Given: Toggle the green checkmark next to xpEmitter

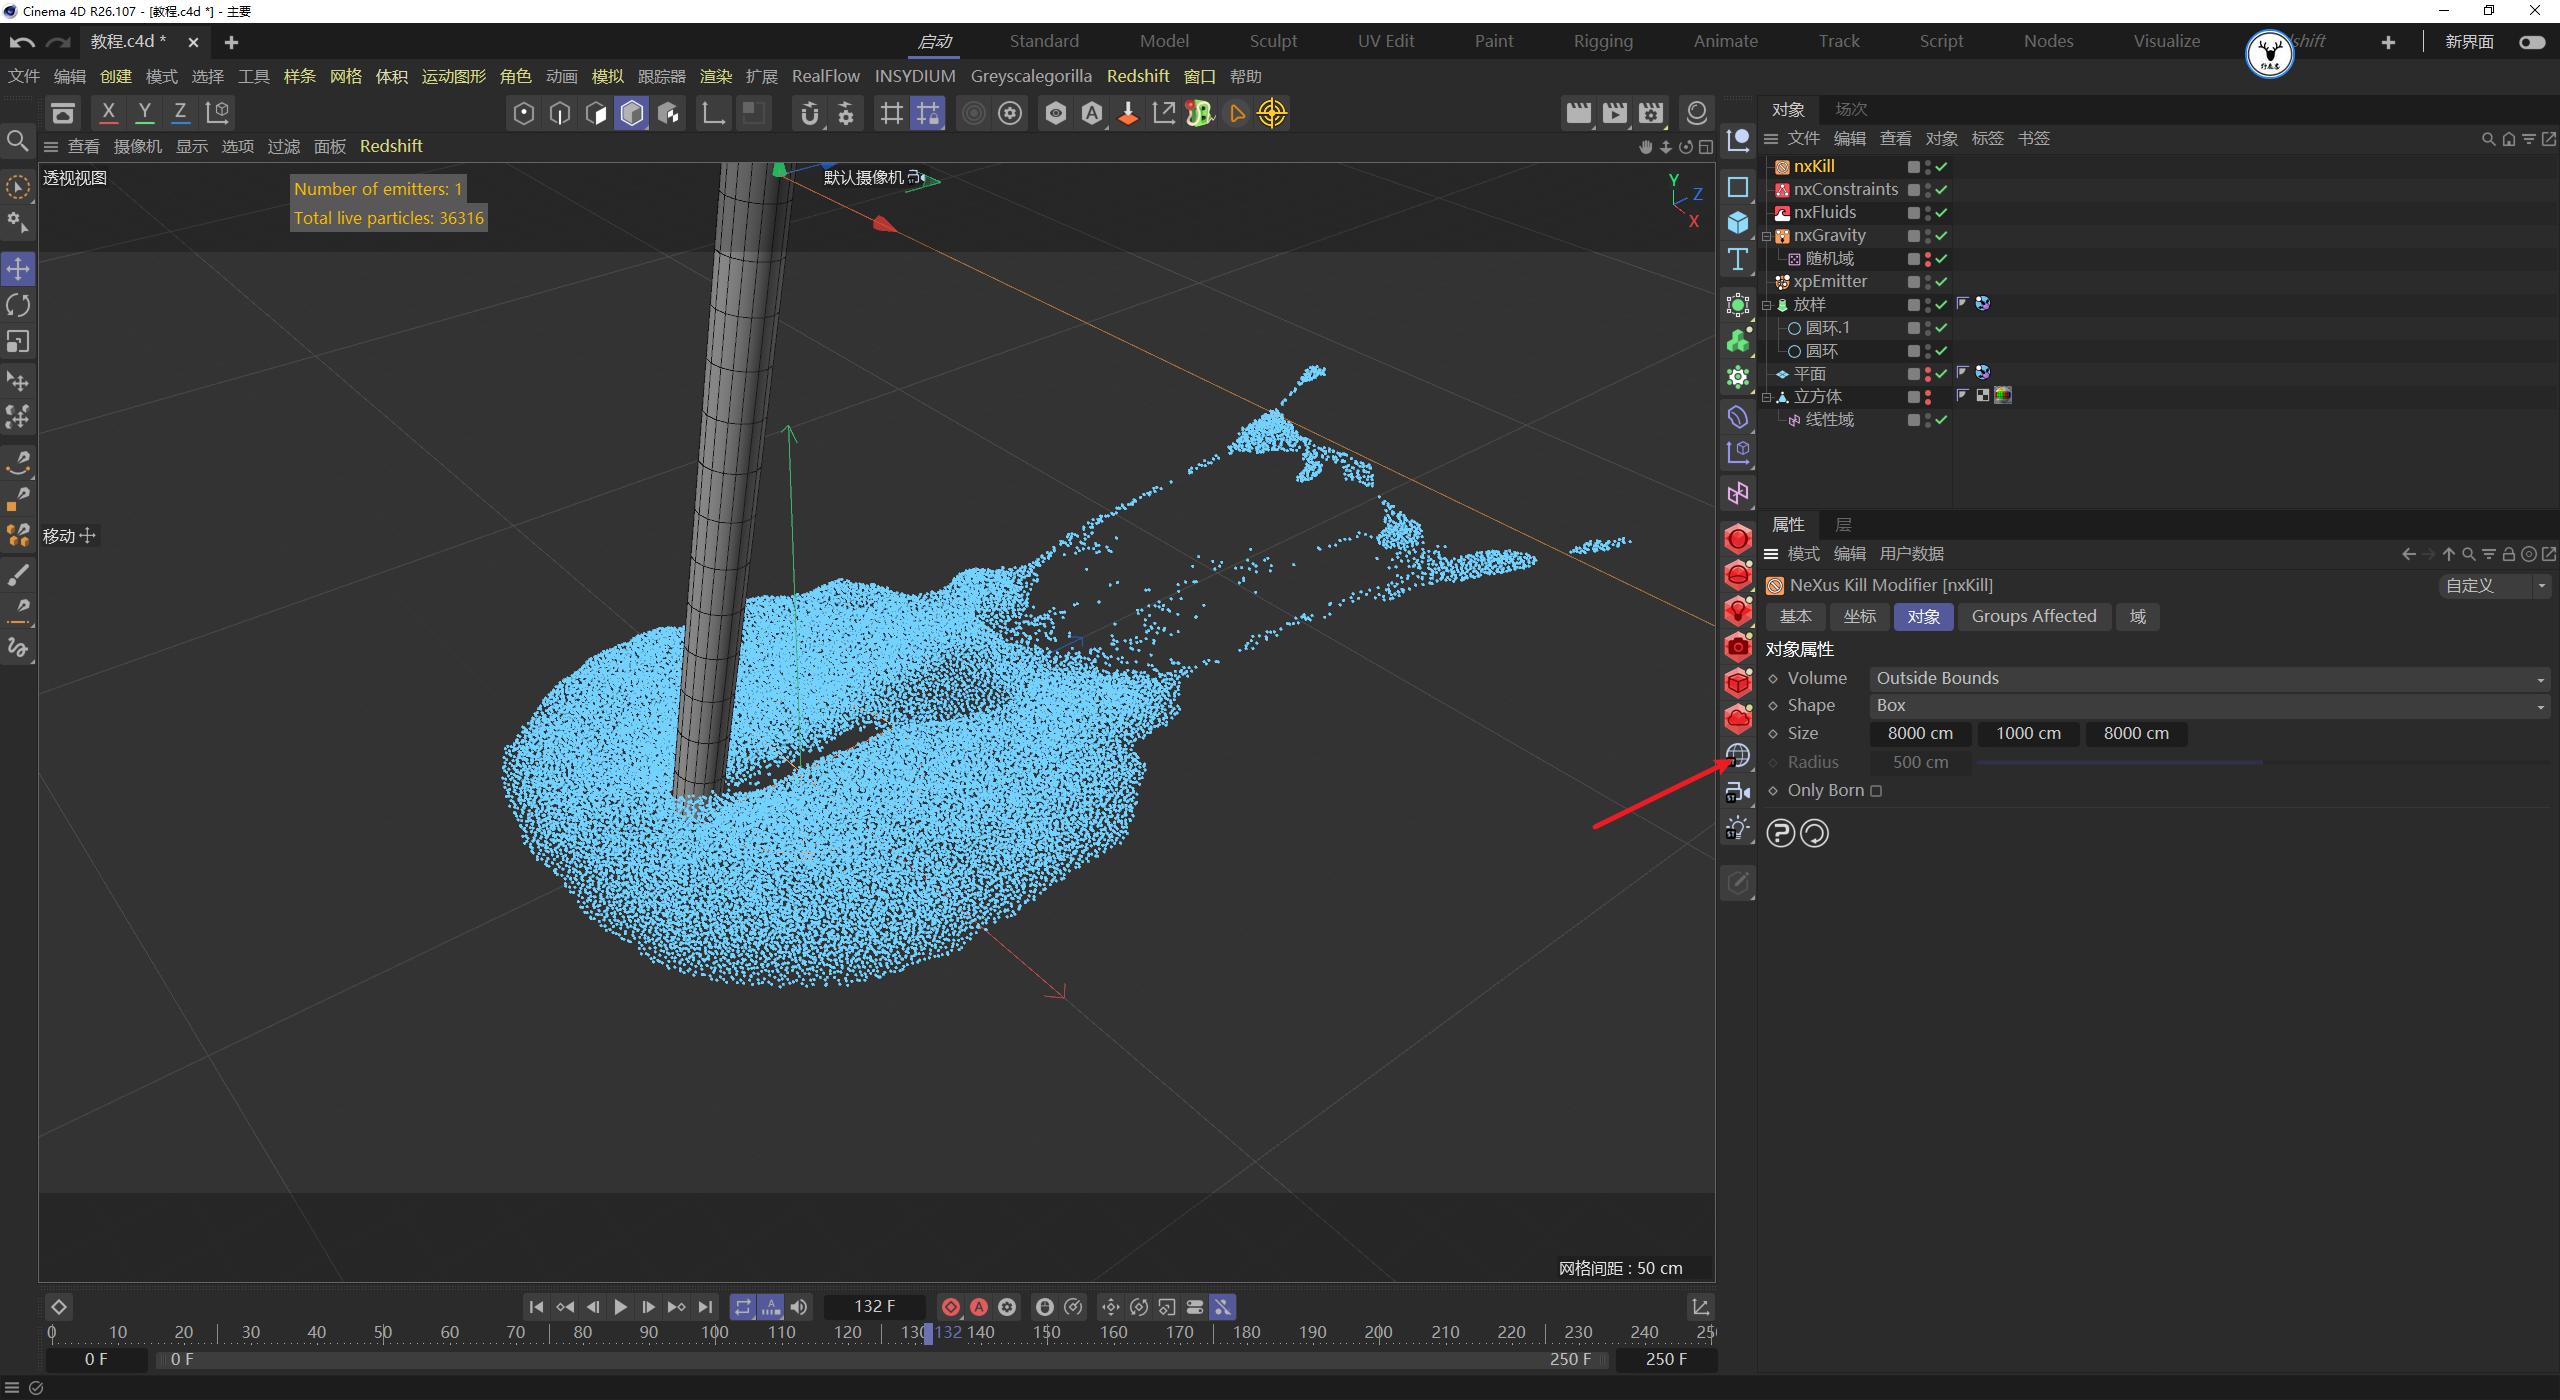Looking at the screenshot, I should (1940, 281).
